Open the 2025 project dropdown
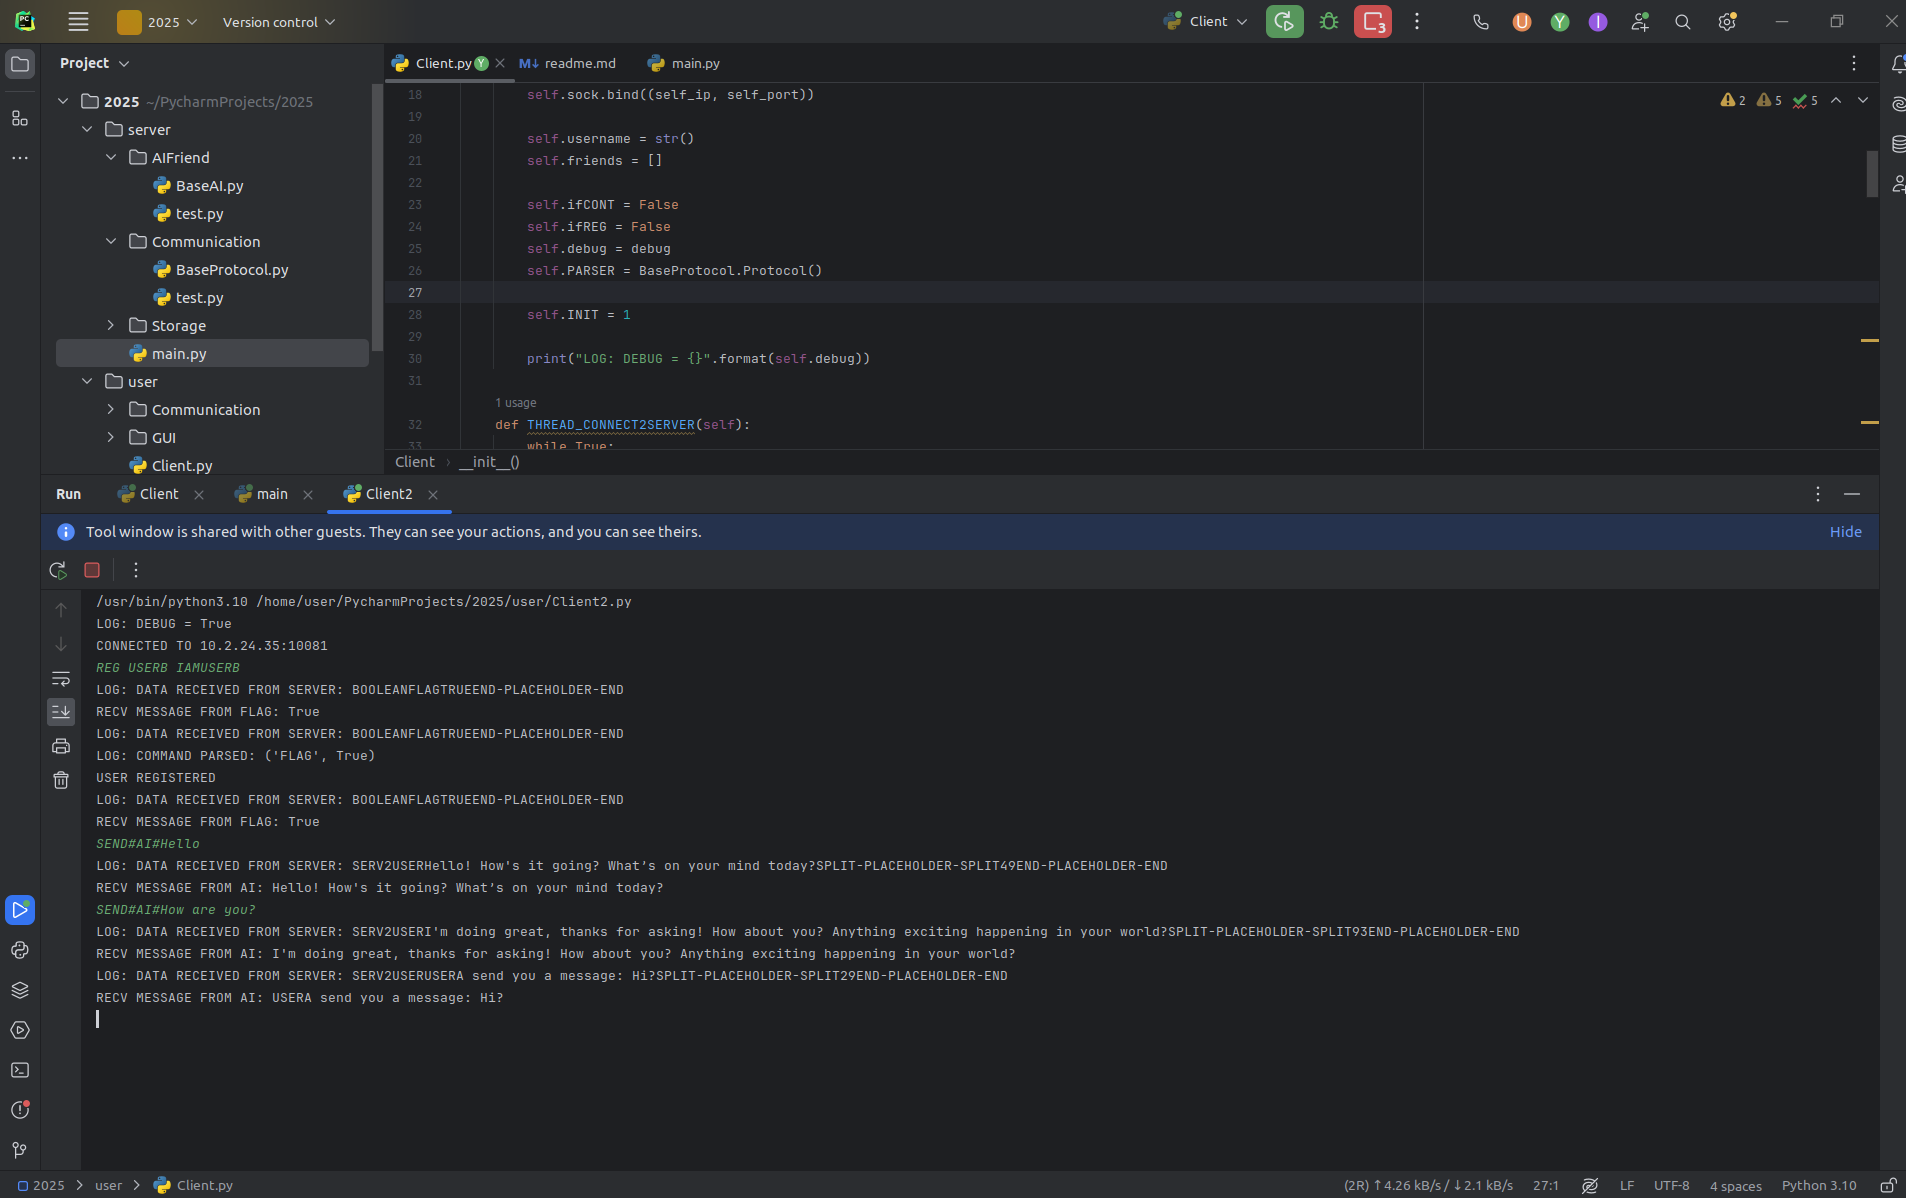This screenshot has height=1198, width=1906. pos(158,22)
